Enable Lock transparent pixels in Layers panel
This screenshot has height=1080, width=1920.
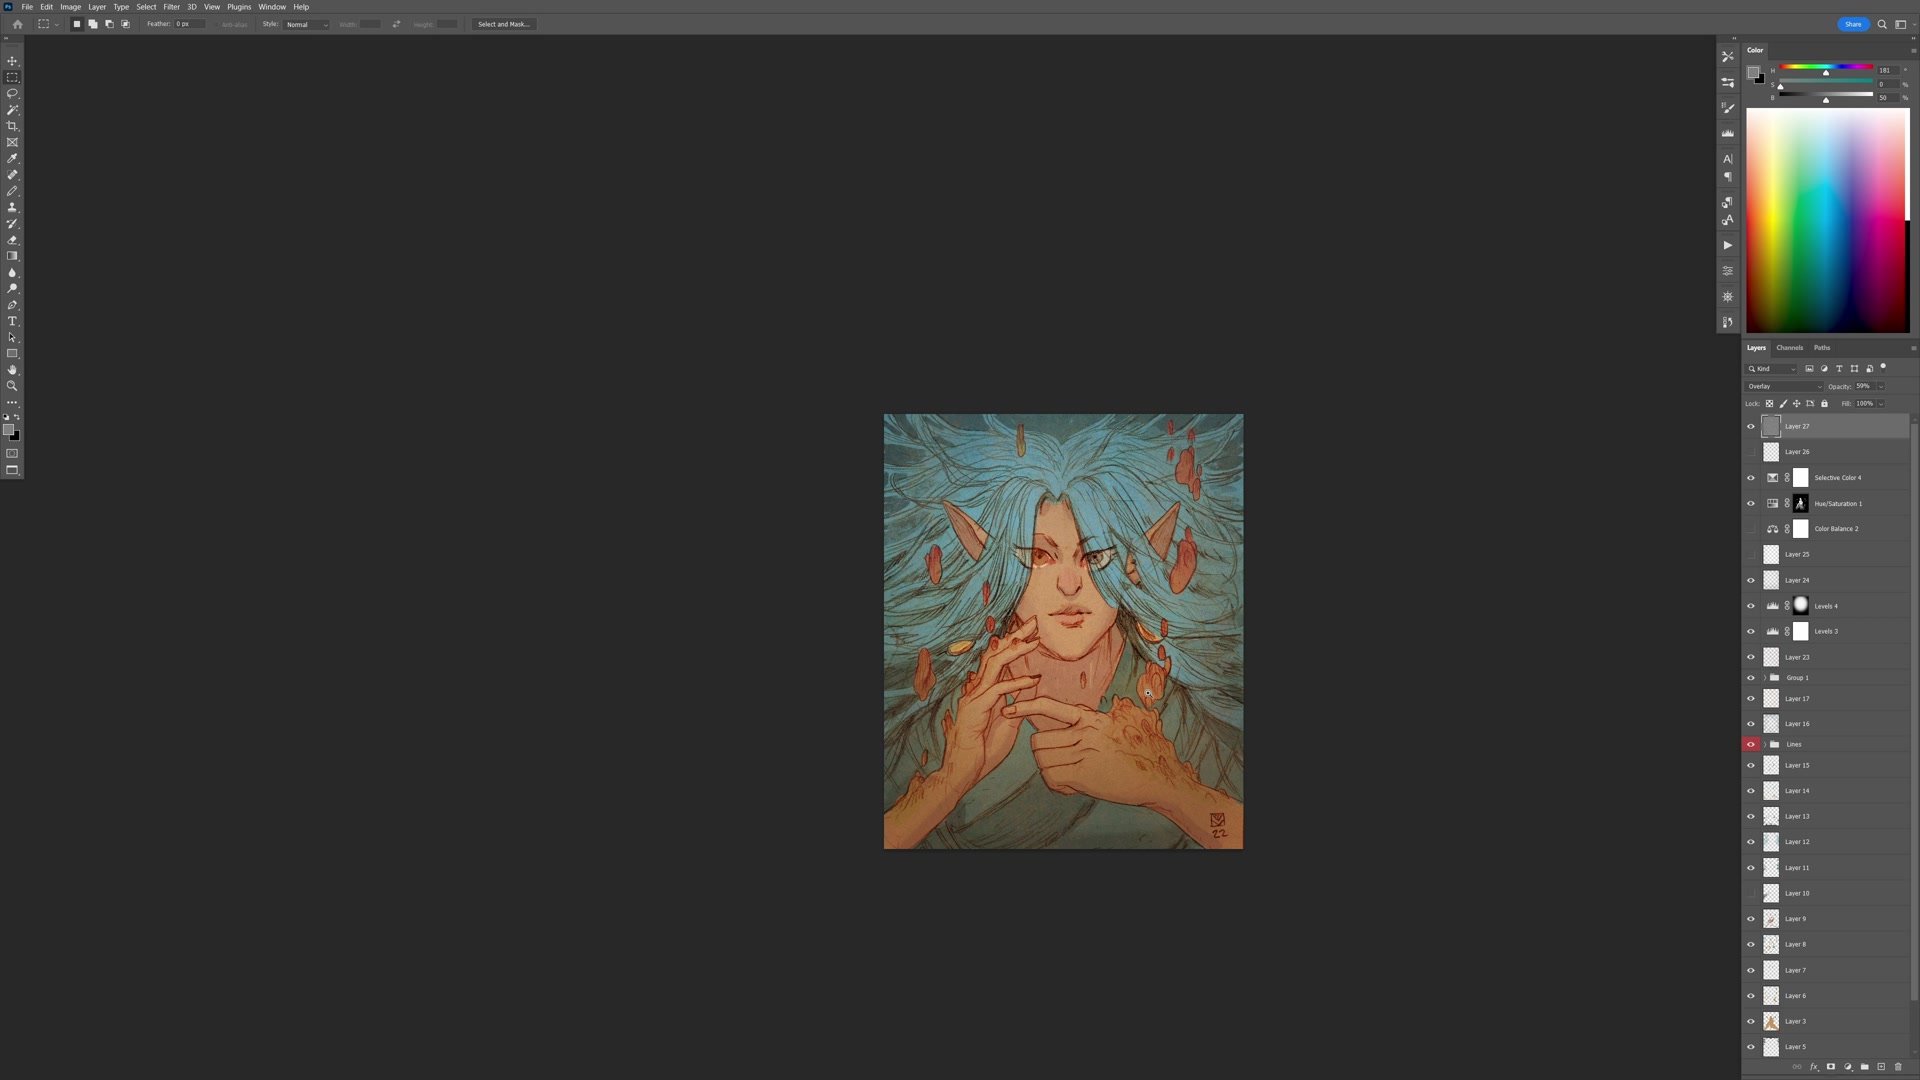tap(1769, 403)
